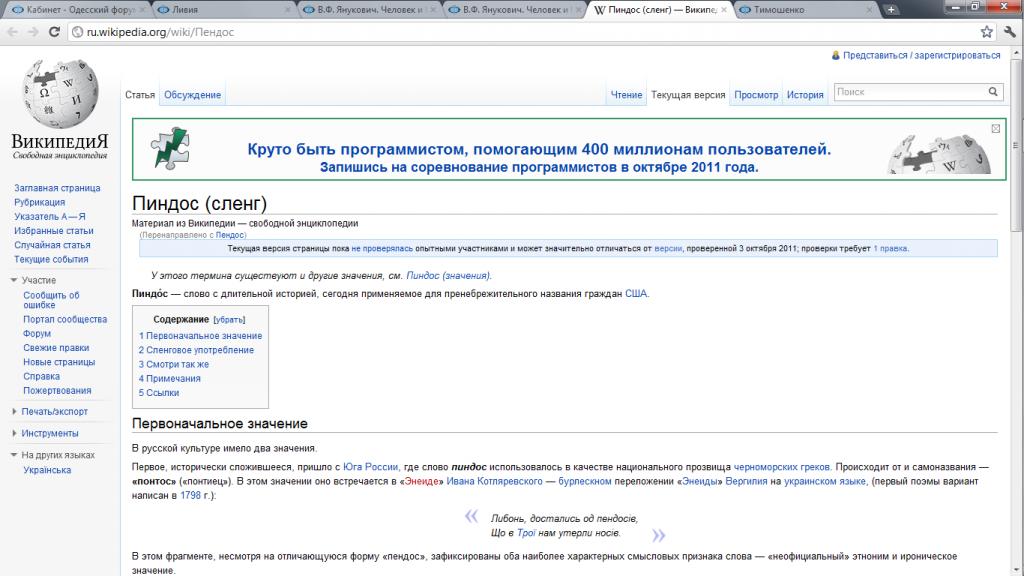Click the puzzle-piece banner image on the left

[169, 148]
